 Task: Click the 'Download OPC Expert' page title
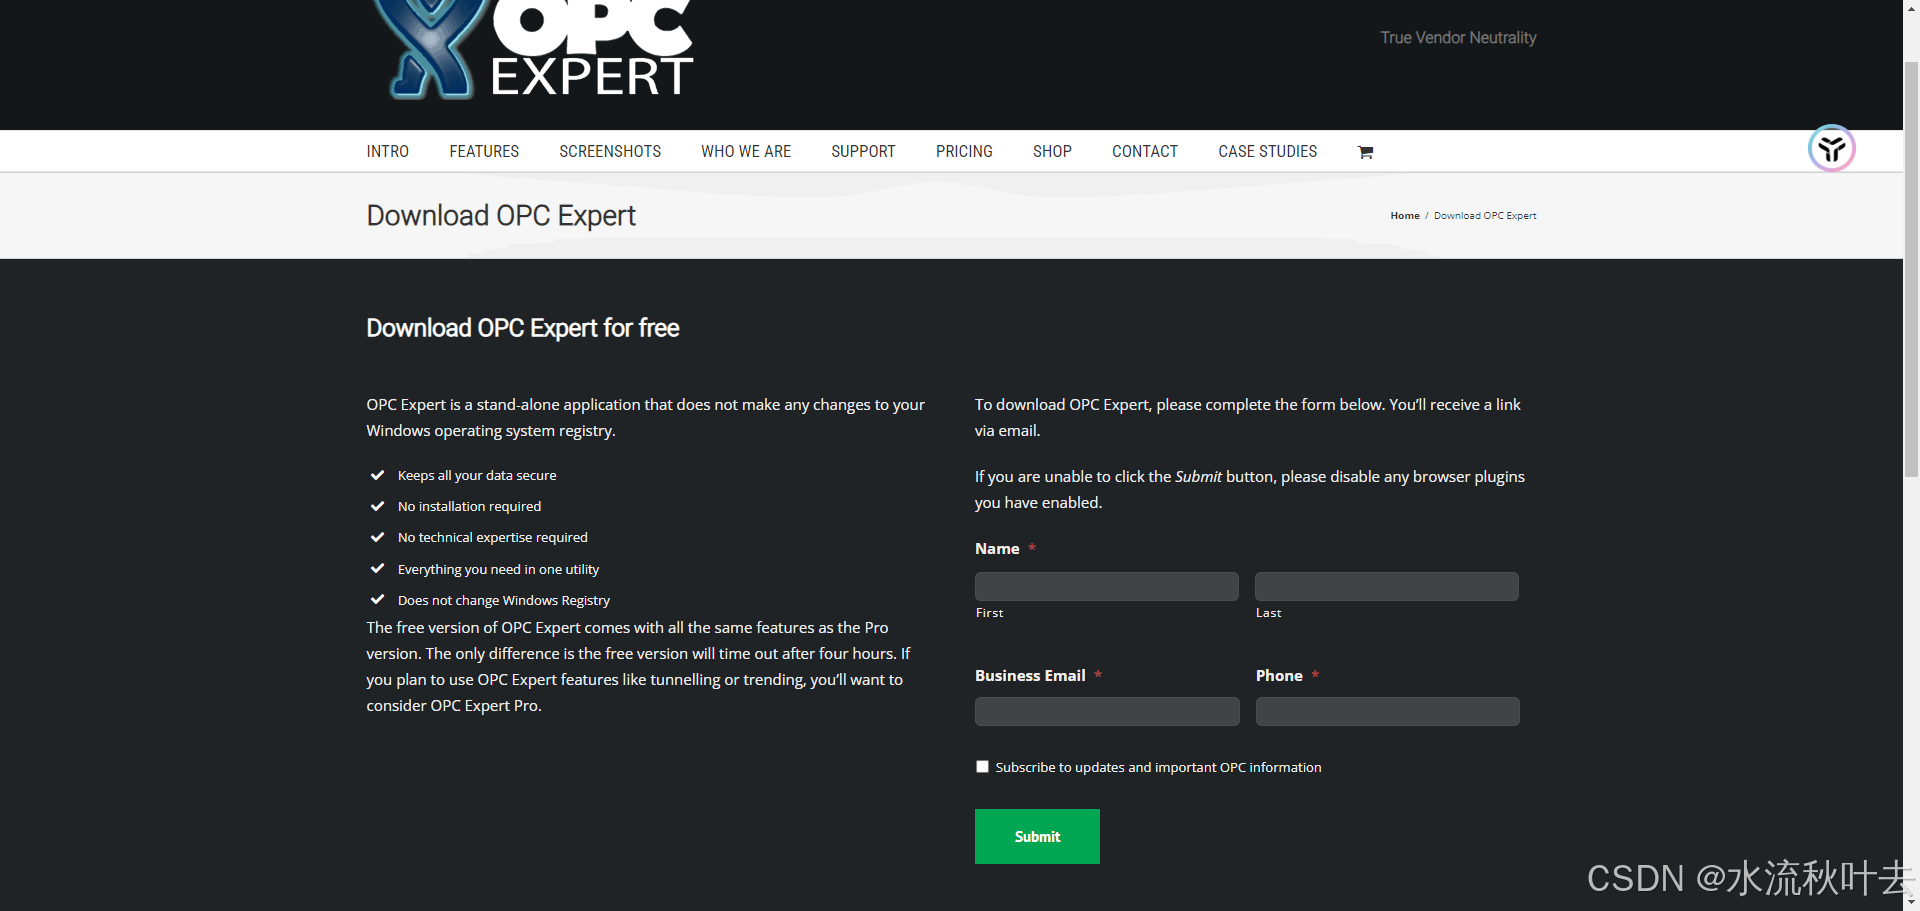[x=501, y=216]
